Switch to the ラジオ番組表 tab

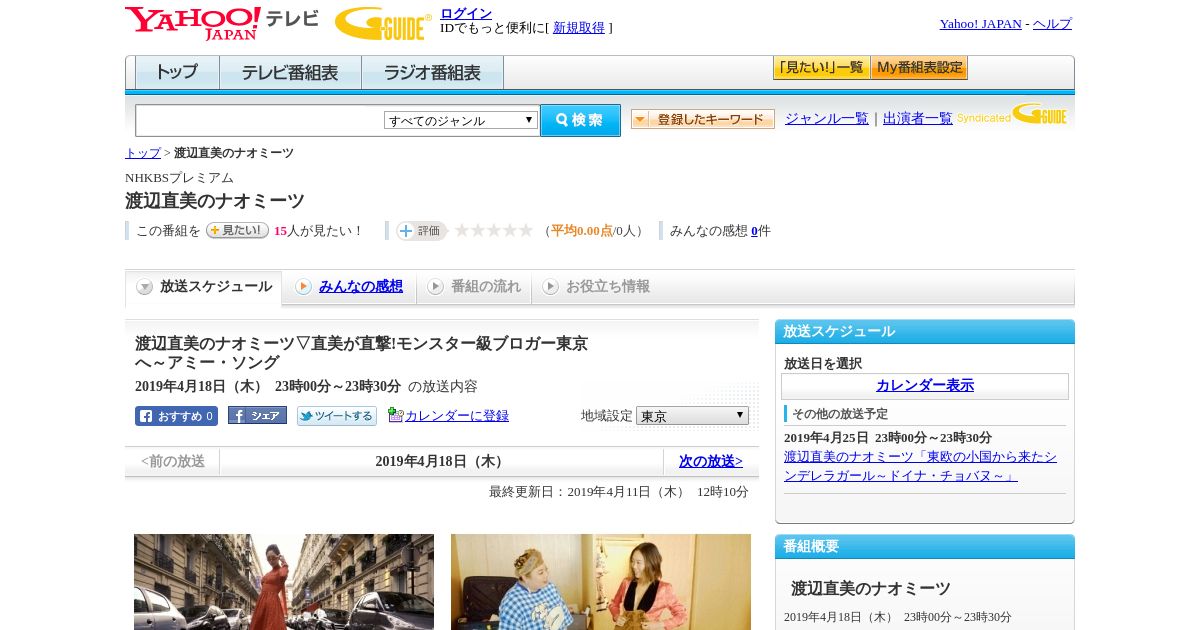pos(432,73)
